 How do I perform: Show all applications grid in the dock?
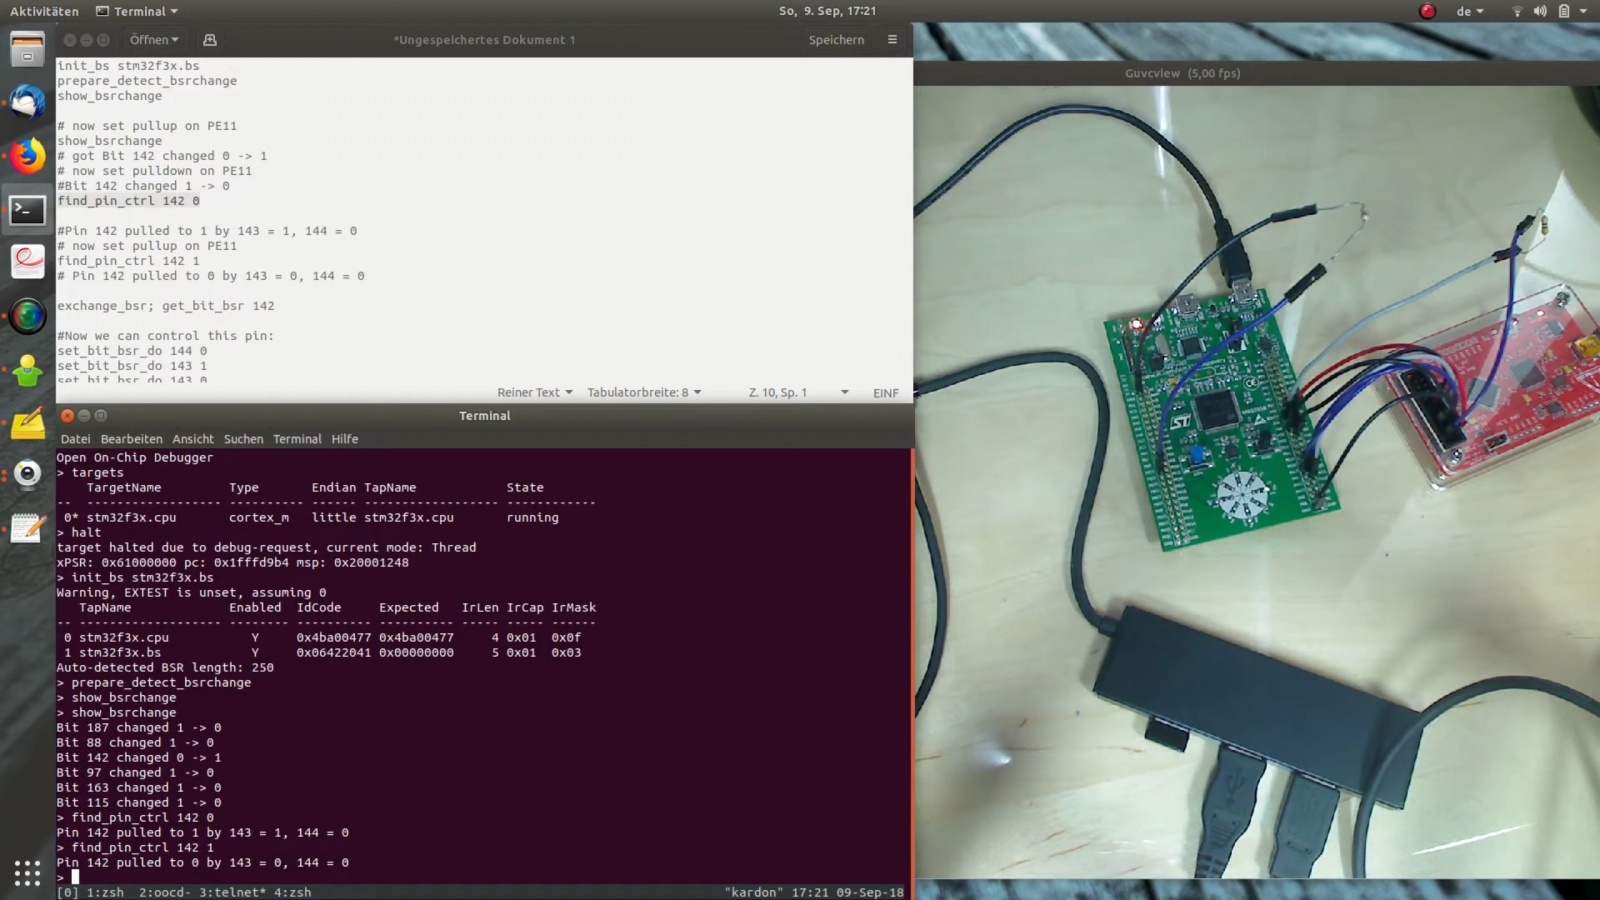click(27, 873)
